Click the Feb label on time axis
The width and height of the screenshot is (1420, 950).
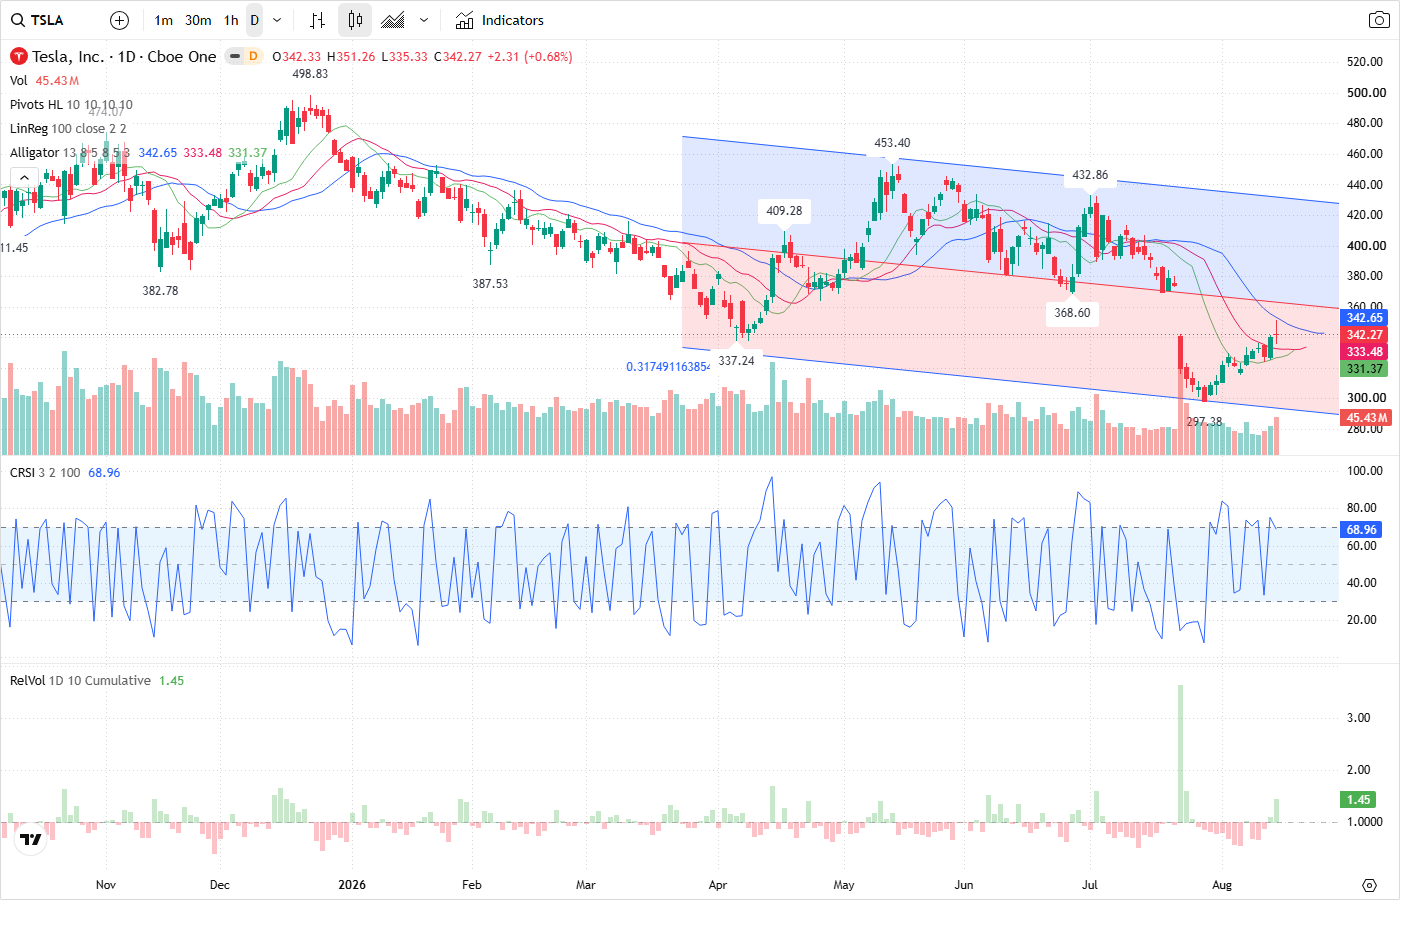coord(472,885)
